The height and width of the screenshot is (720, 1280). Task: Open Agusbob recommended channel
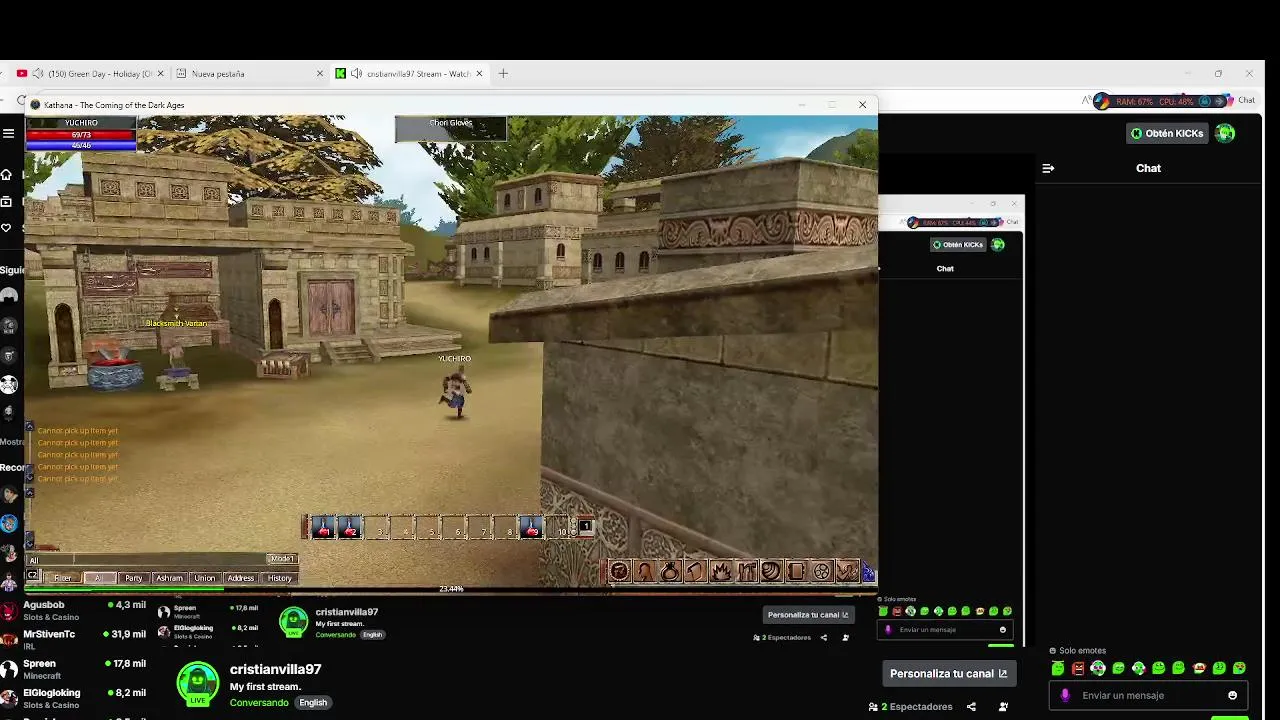tap(73, 609)
